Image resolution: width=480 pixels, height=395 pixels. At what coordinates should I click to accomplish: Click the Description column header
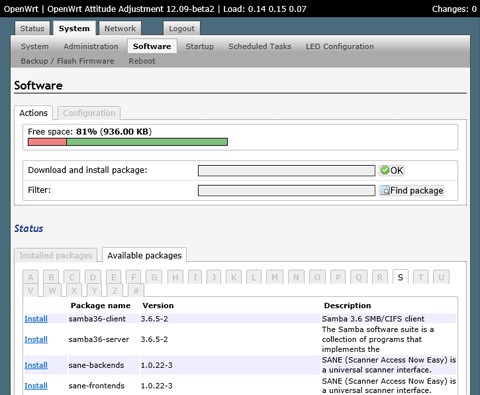pyautogui.click(x=347, y=305)
